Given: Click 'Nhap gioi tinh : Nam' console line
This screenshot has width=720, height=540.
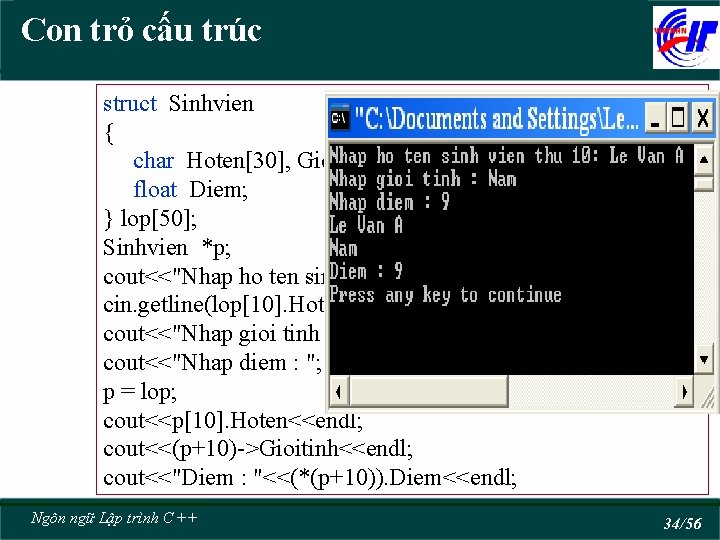Looking at the screenshot, I should [423, 179].
